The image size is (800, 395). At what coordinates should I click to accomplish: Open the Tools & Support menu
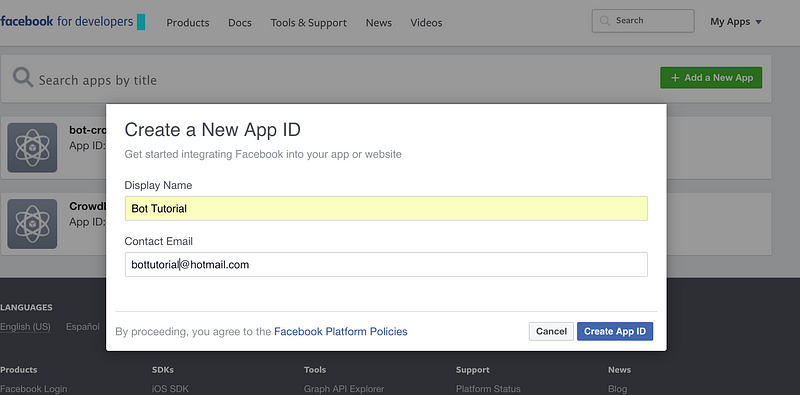point(309,23)
